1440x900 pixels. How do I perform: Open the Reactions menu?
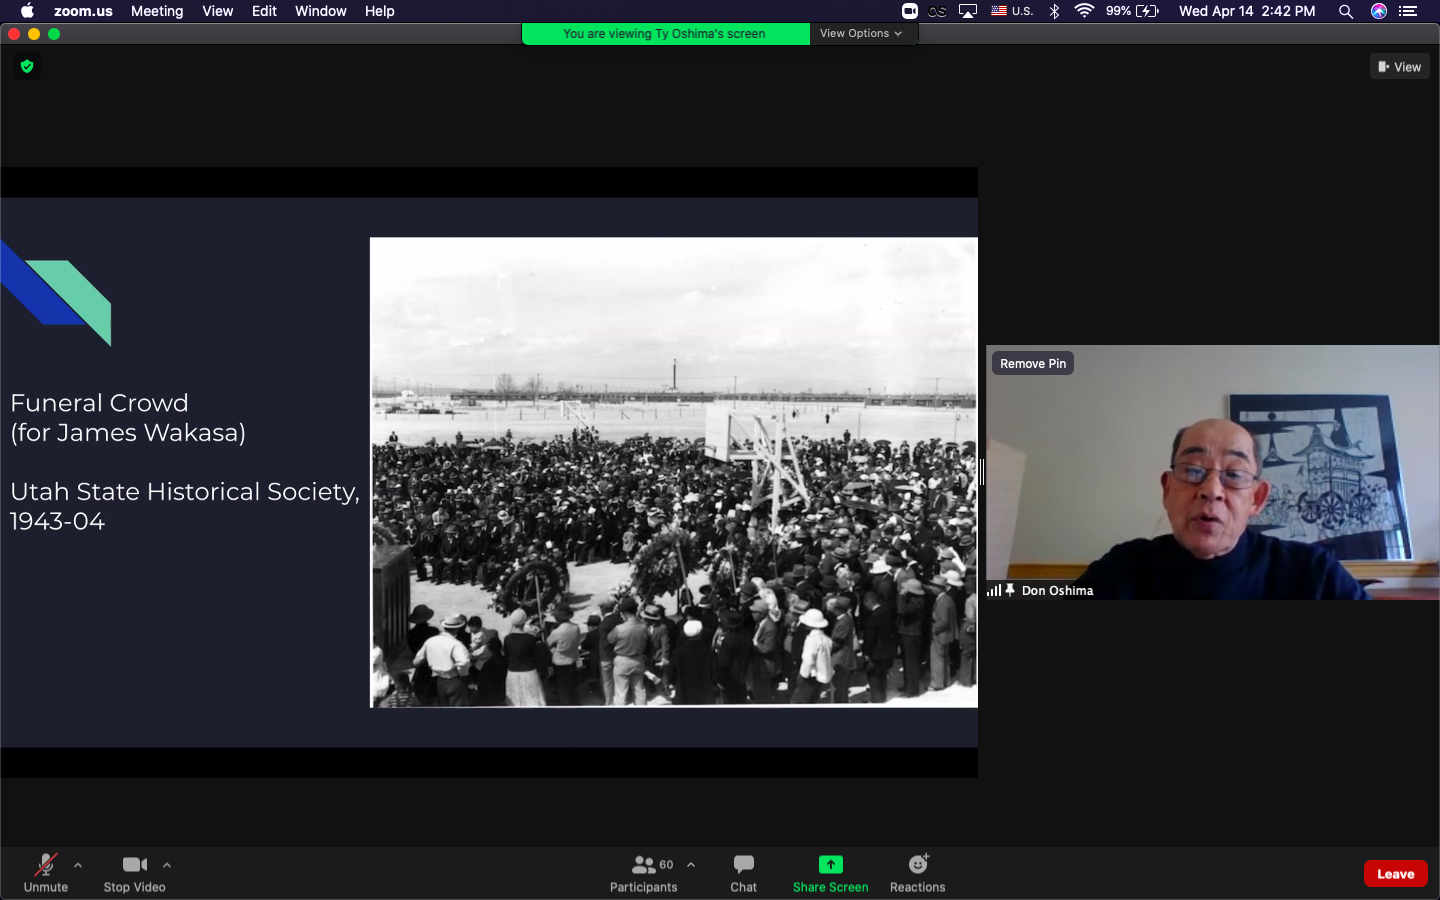(917, 873)
